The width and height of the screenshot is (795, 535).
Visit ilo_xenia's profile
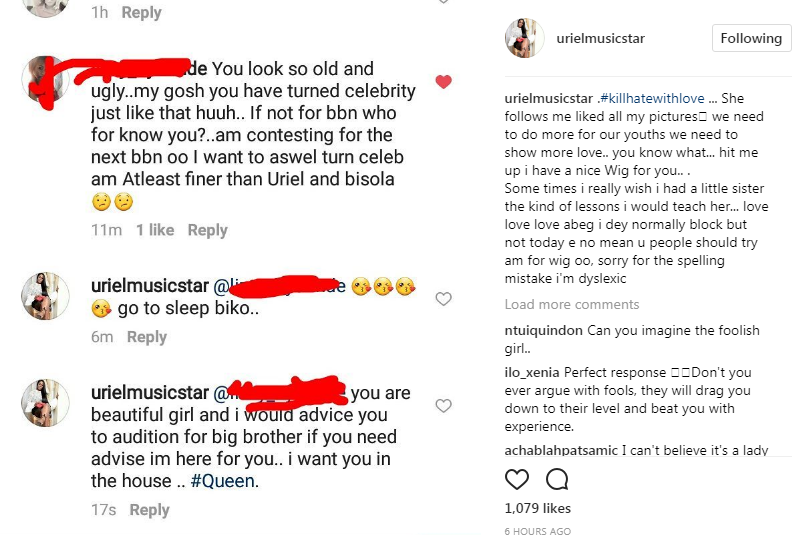(532, 372)
